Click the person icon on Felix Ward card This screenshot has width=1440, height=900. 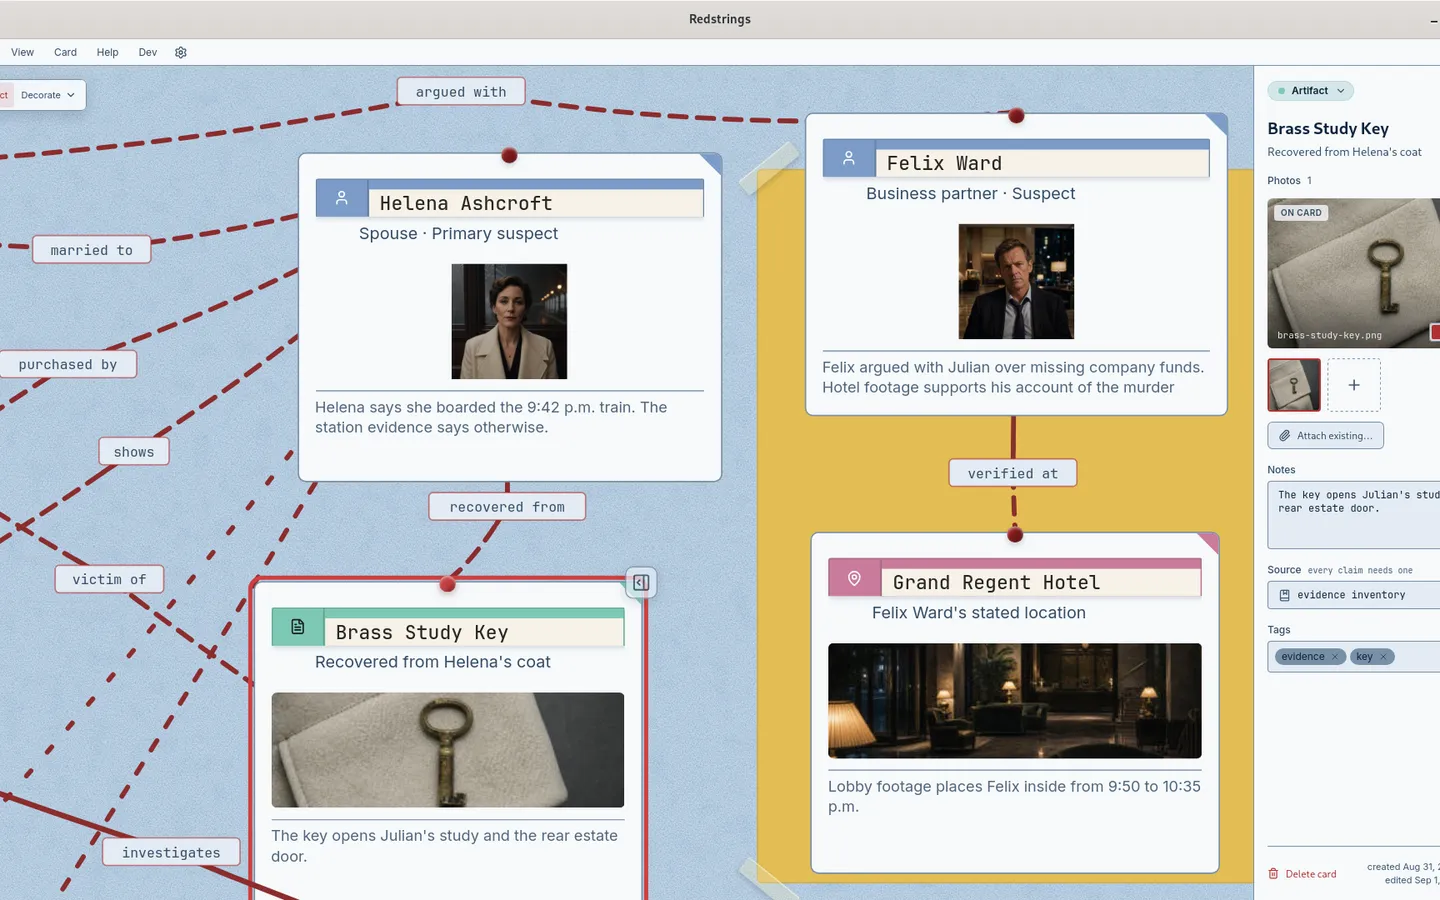[x=849, y=158]
